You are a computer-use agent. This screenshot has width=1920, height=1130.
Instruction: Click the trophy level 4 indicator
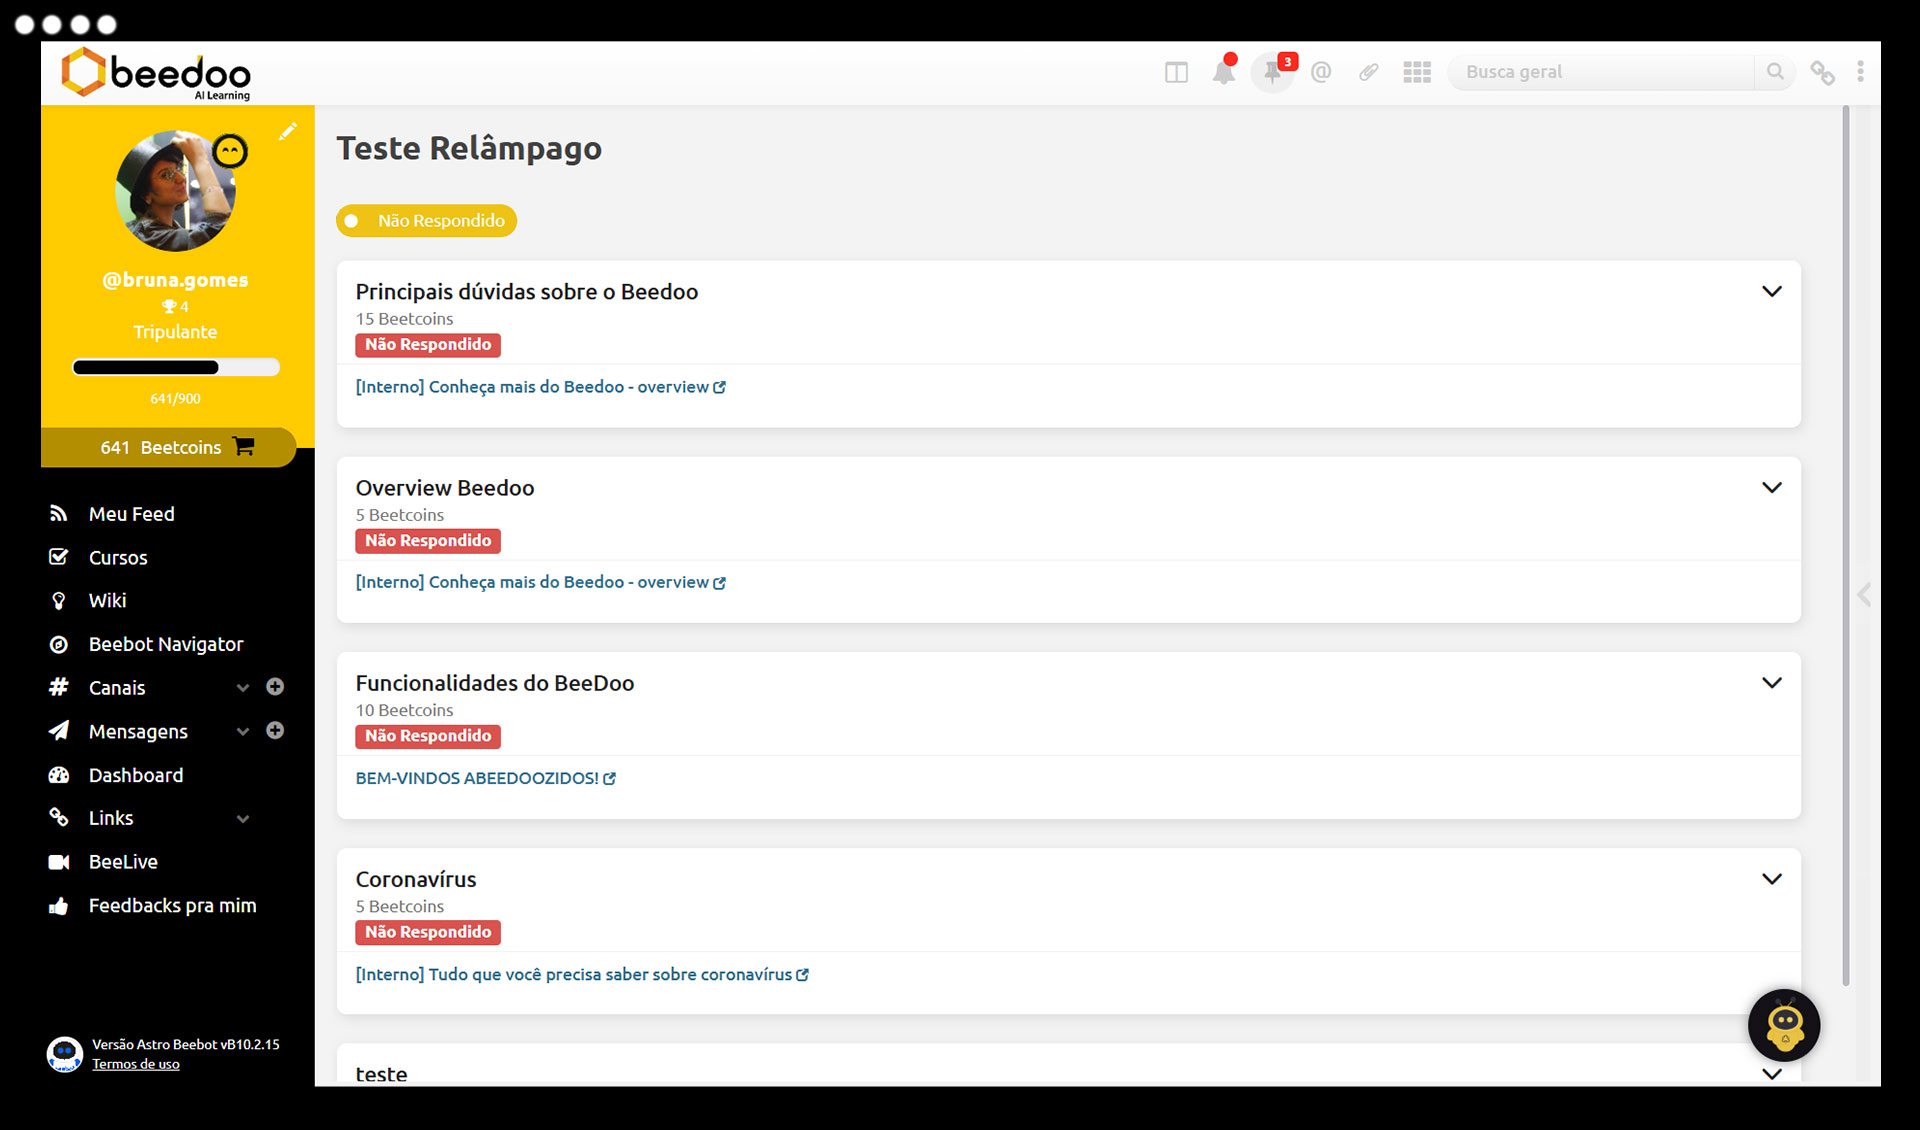[175, 306]
